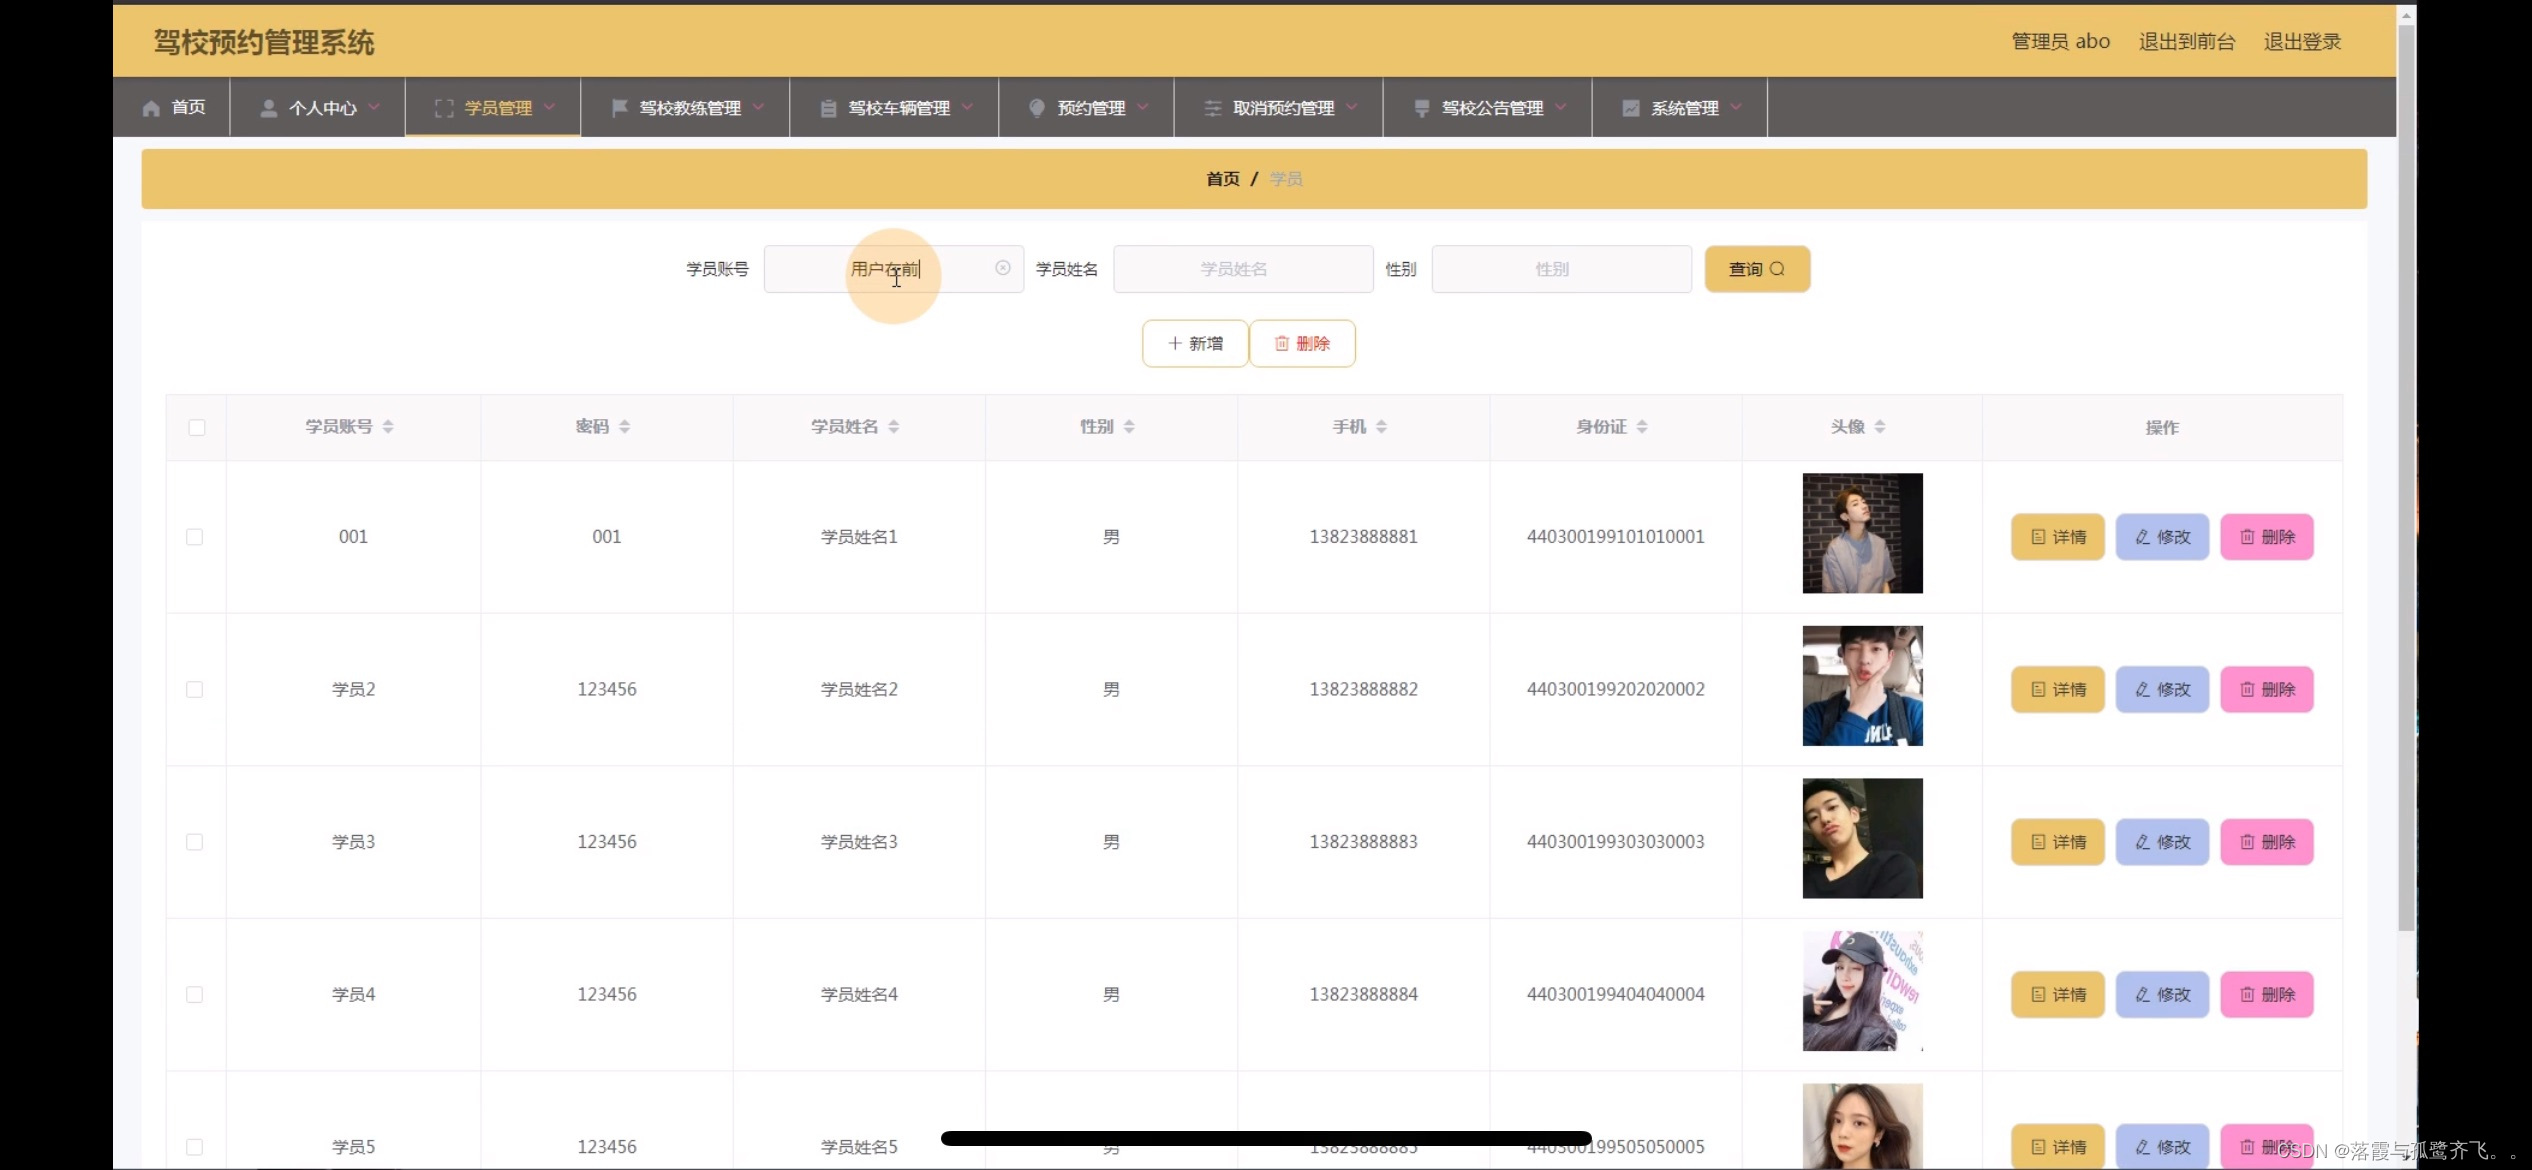Click 首页 in the breadcrumb
The height and width of the screenshot is (1170, 2532).
1222,179
